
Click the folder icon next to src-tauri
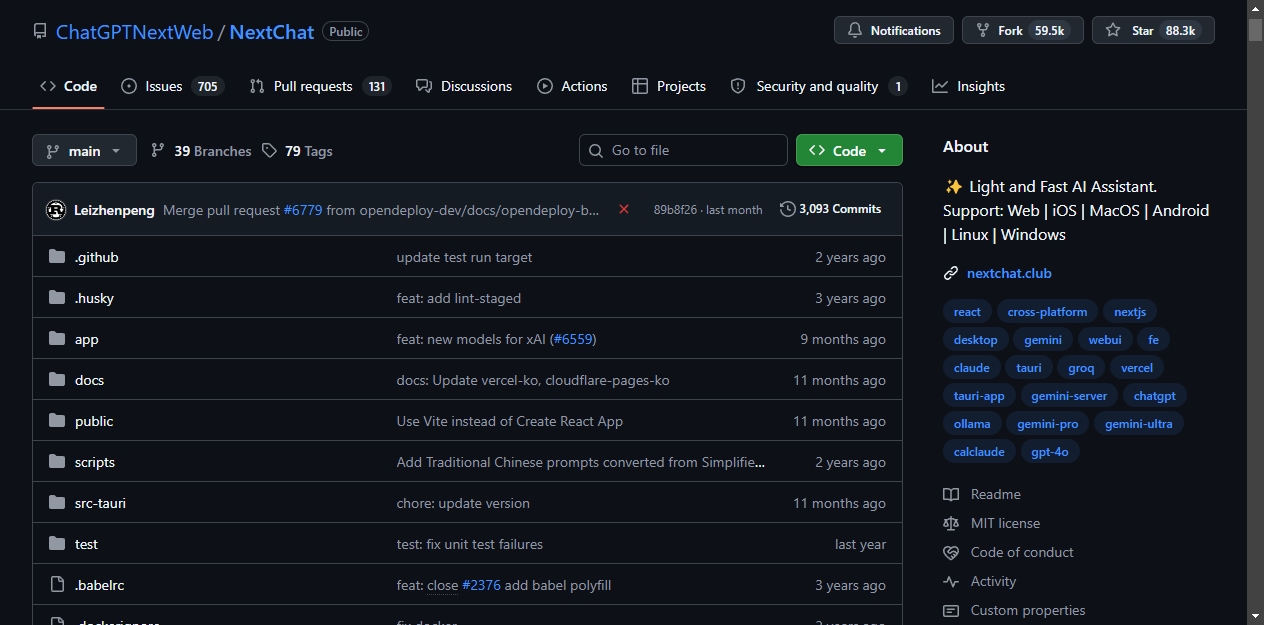coord(57,503)
